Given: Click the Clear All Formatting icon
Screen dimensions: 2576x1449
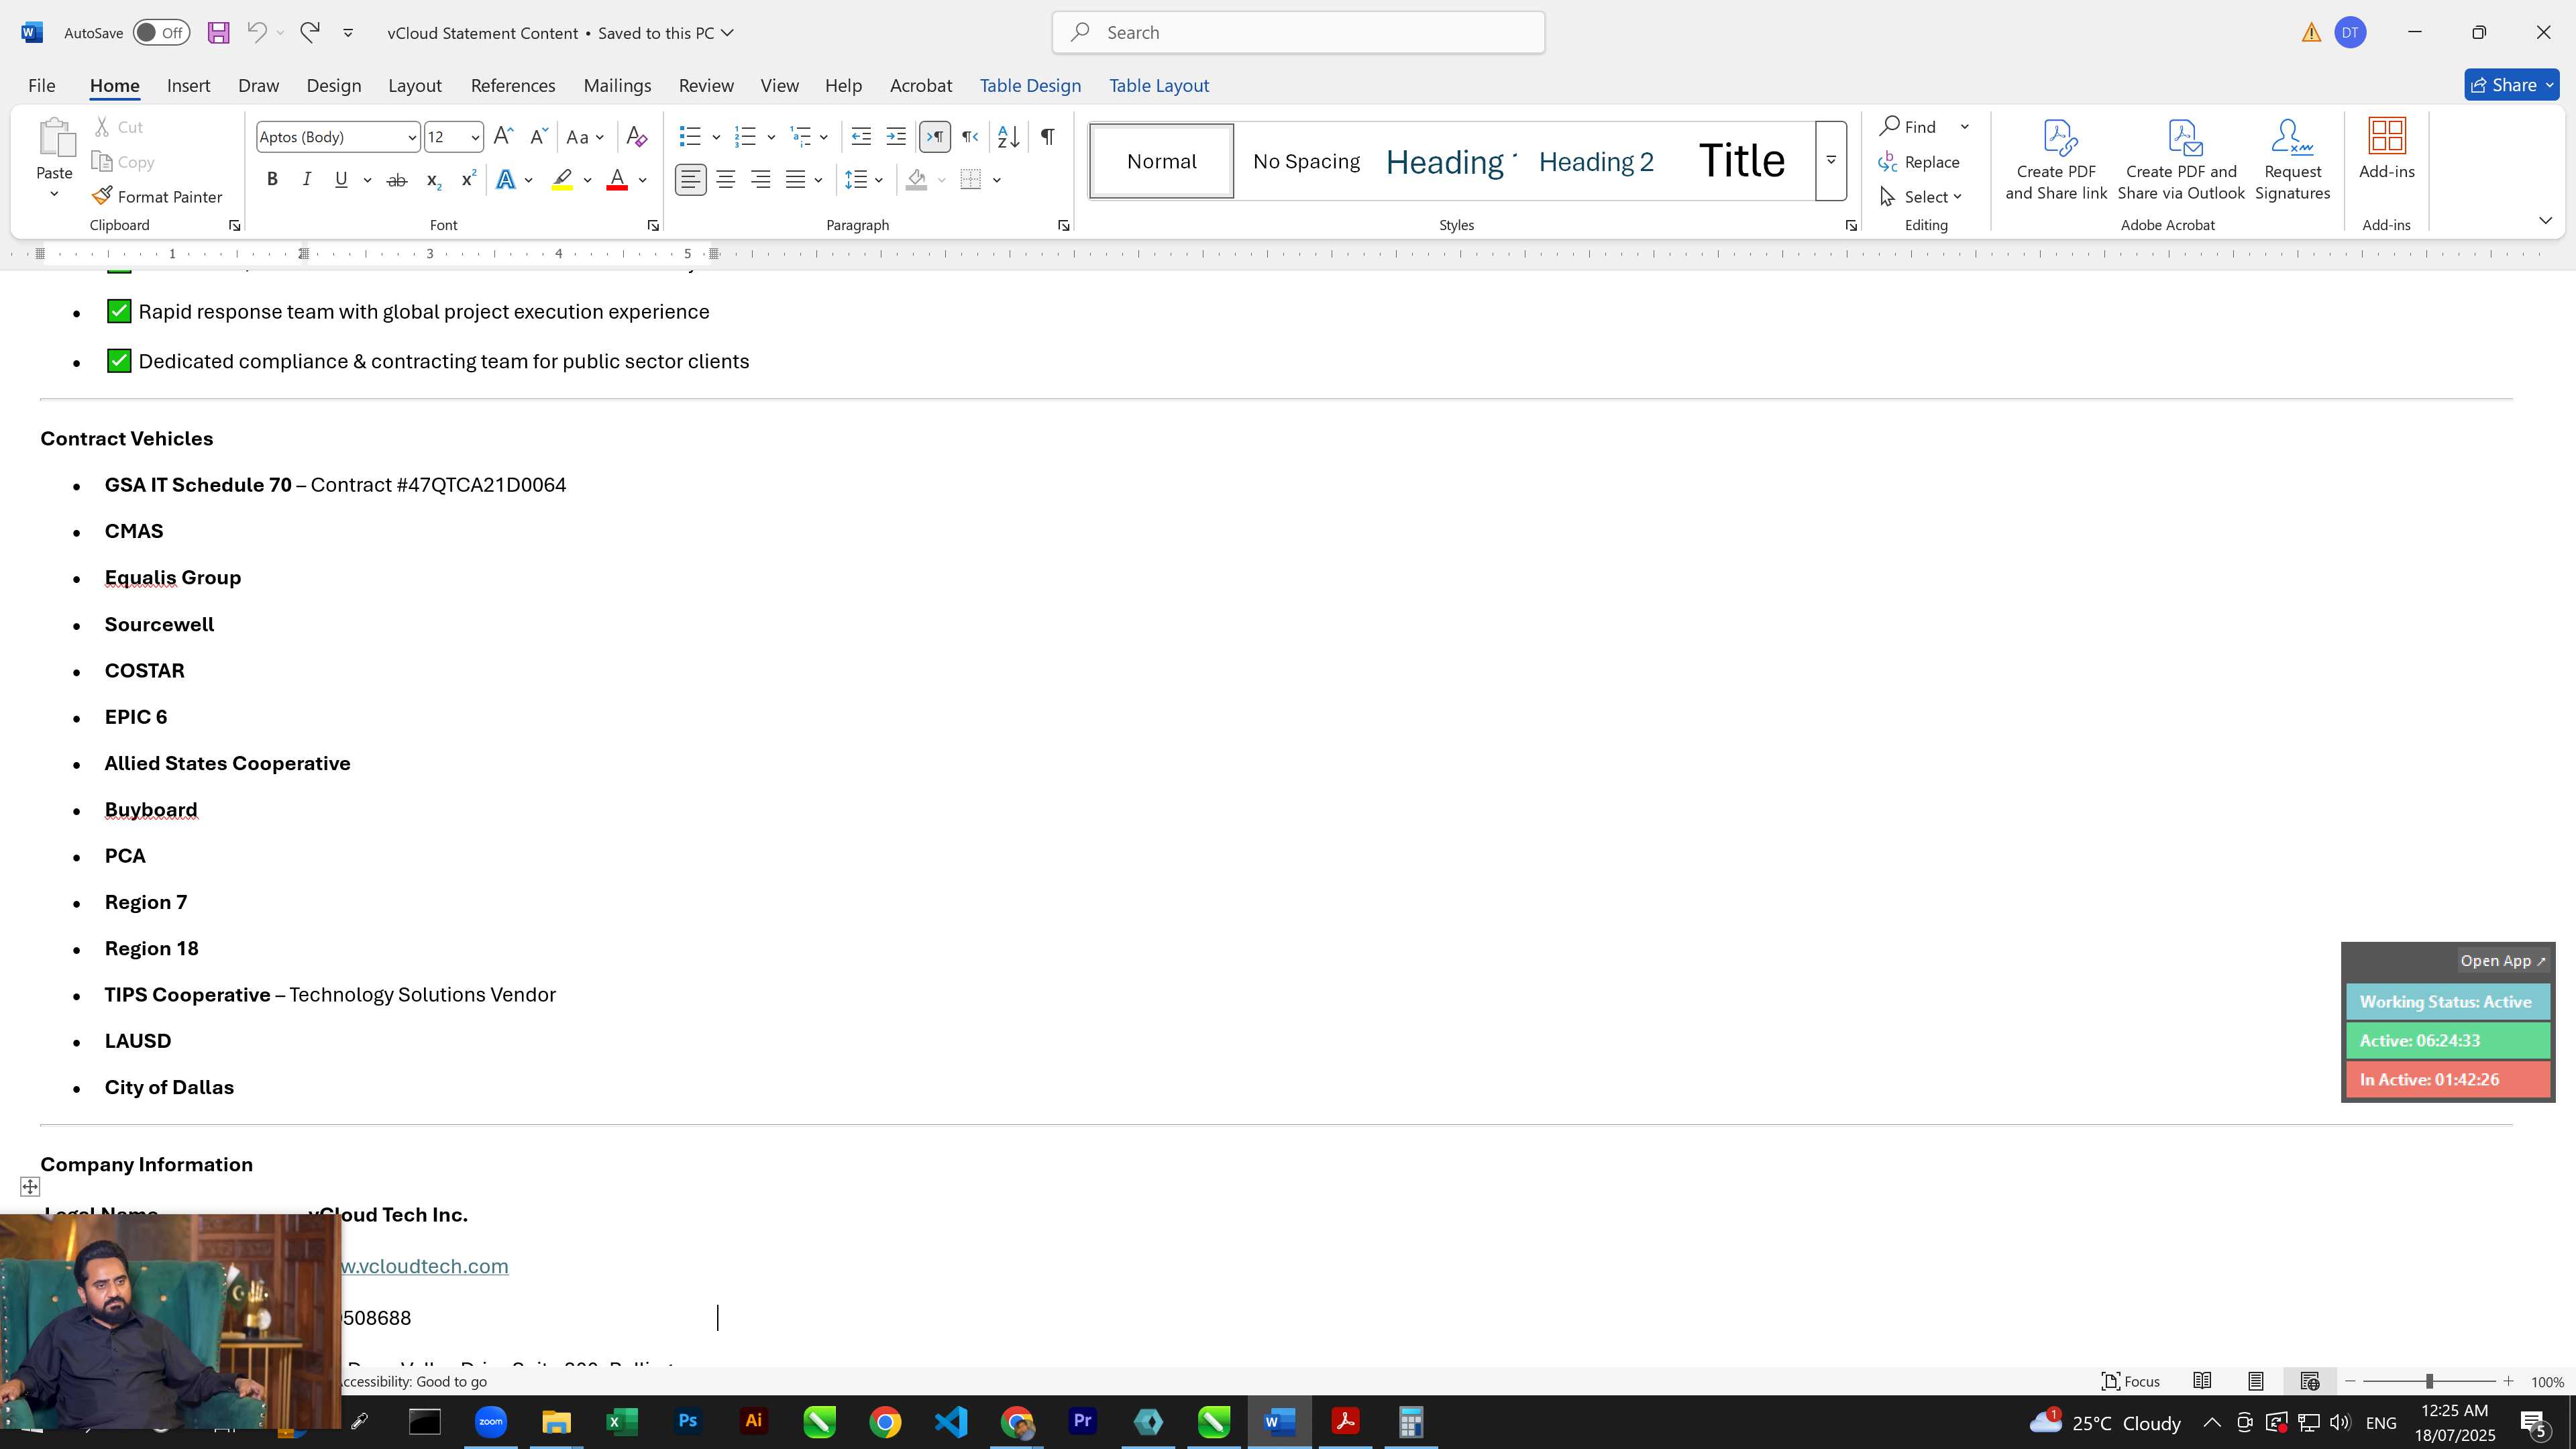Looking at the screenshot, I should click(x=636, y=137).
